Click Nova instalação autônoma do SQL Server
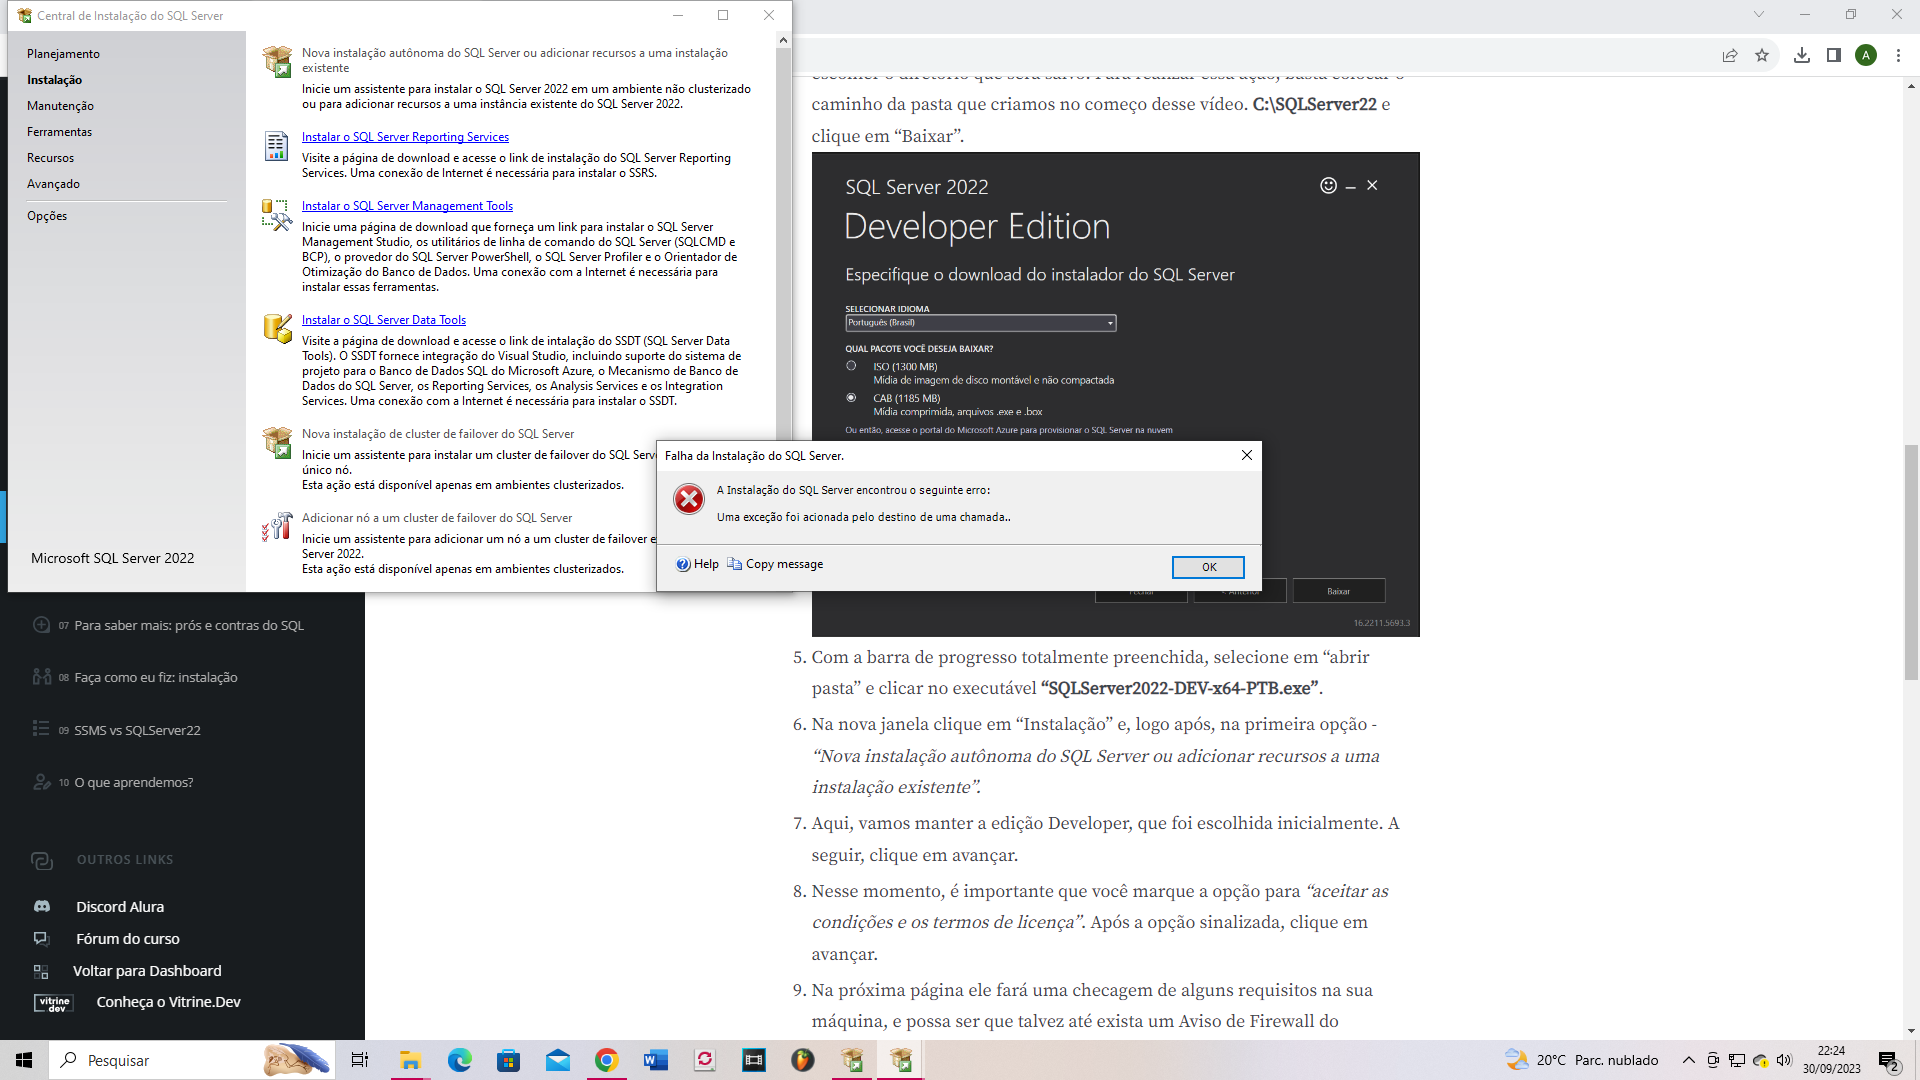 515,60
